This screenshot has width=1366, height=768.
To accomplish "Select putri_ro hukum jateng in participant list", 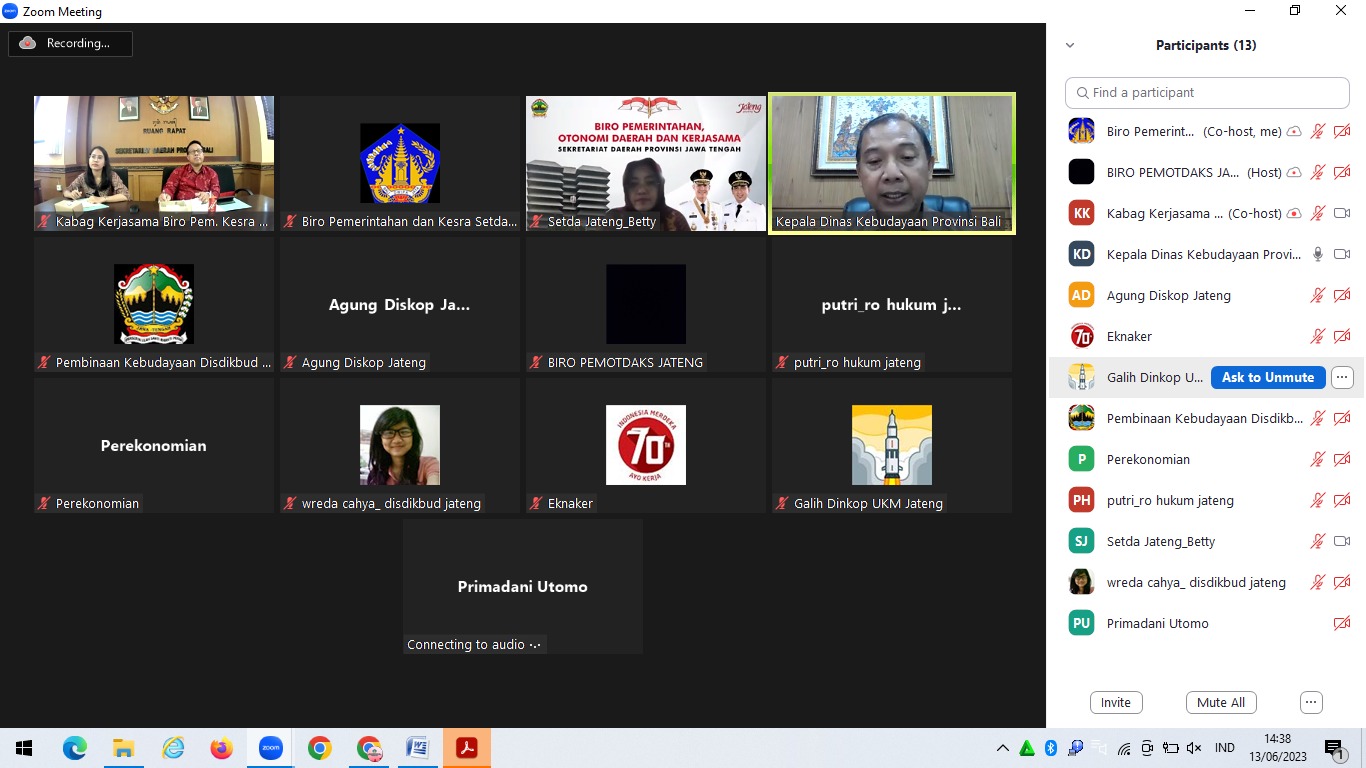I will point(1170,500).
